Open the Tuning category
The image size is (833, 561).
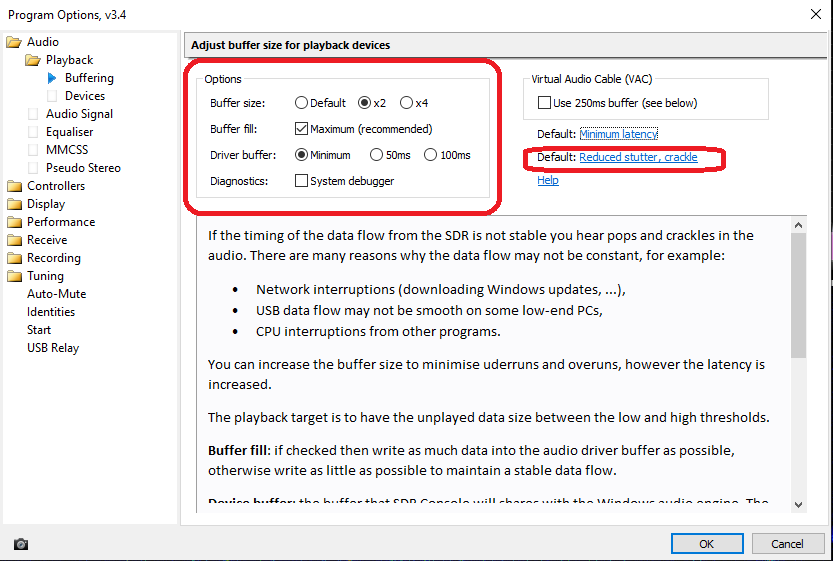click(x=45, y=276)
